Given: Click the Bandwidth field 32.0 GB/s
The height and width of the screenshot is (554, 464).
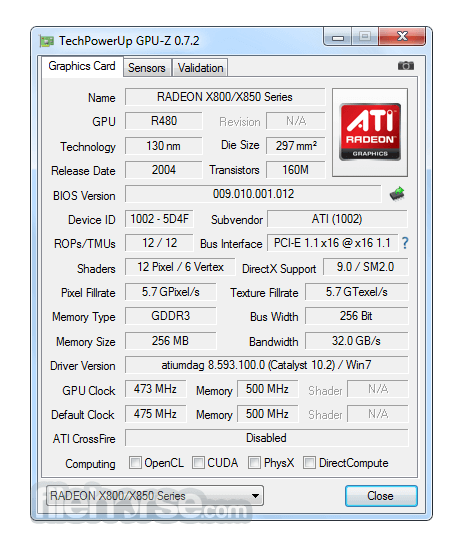Looking at the screenshot, I should [357, 341].
